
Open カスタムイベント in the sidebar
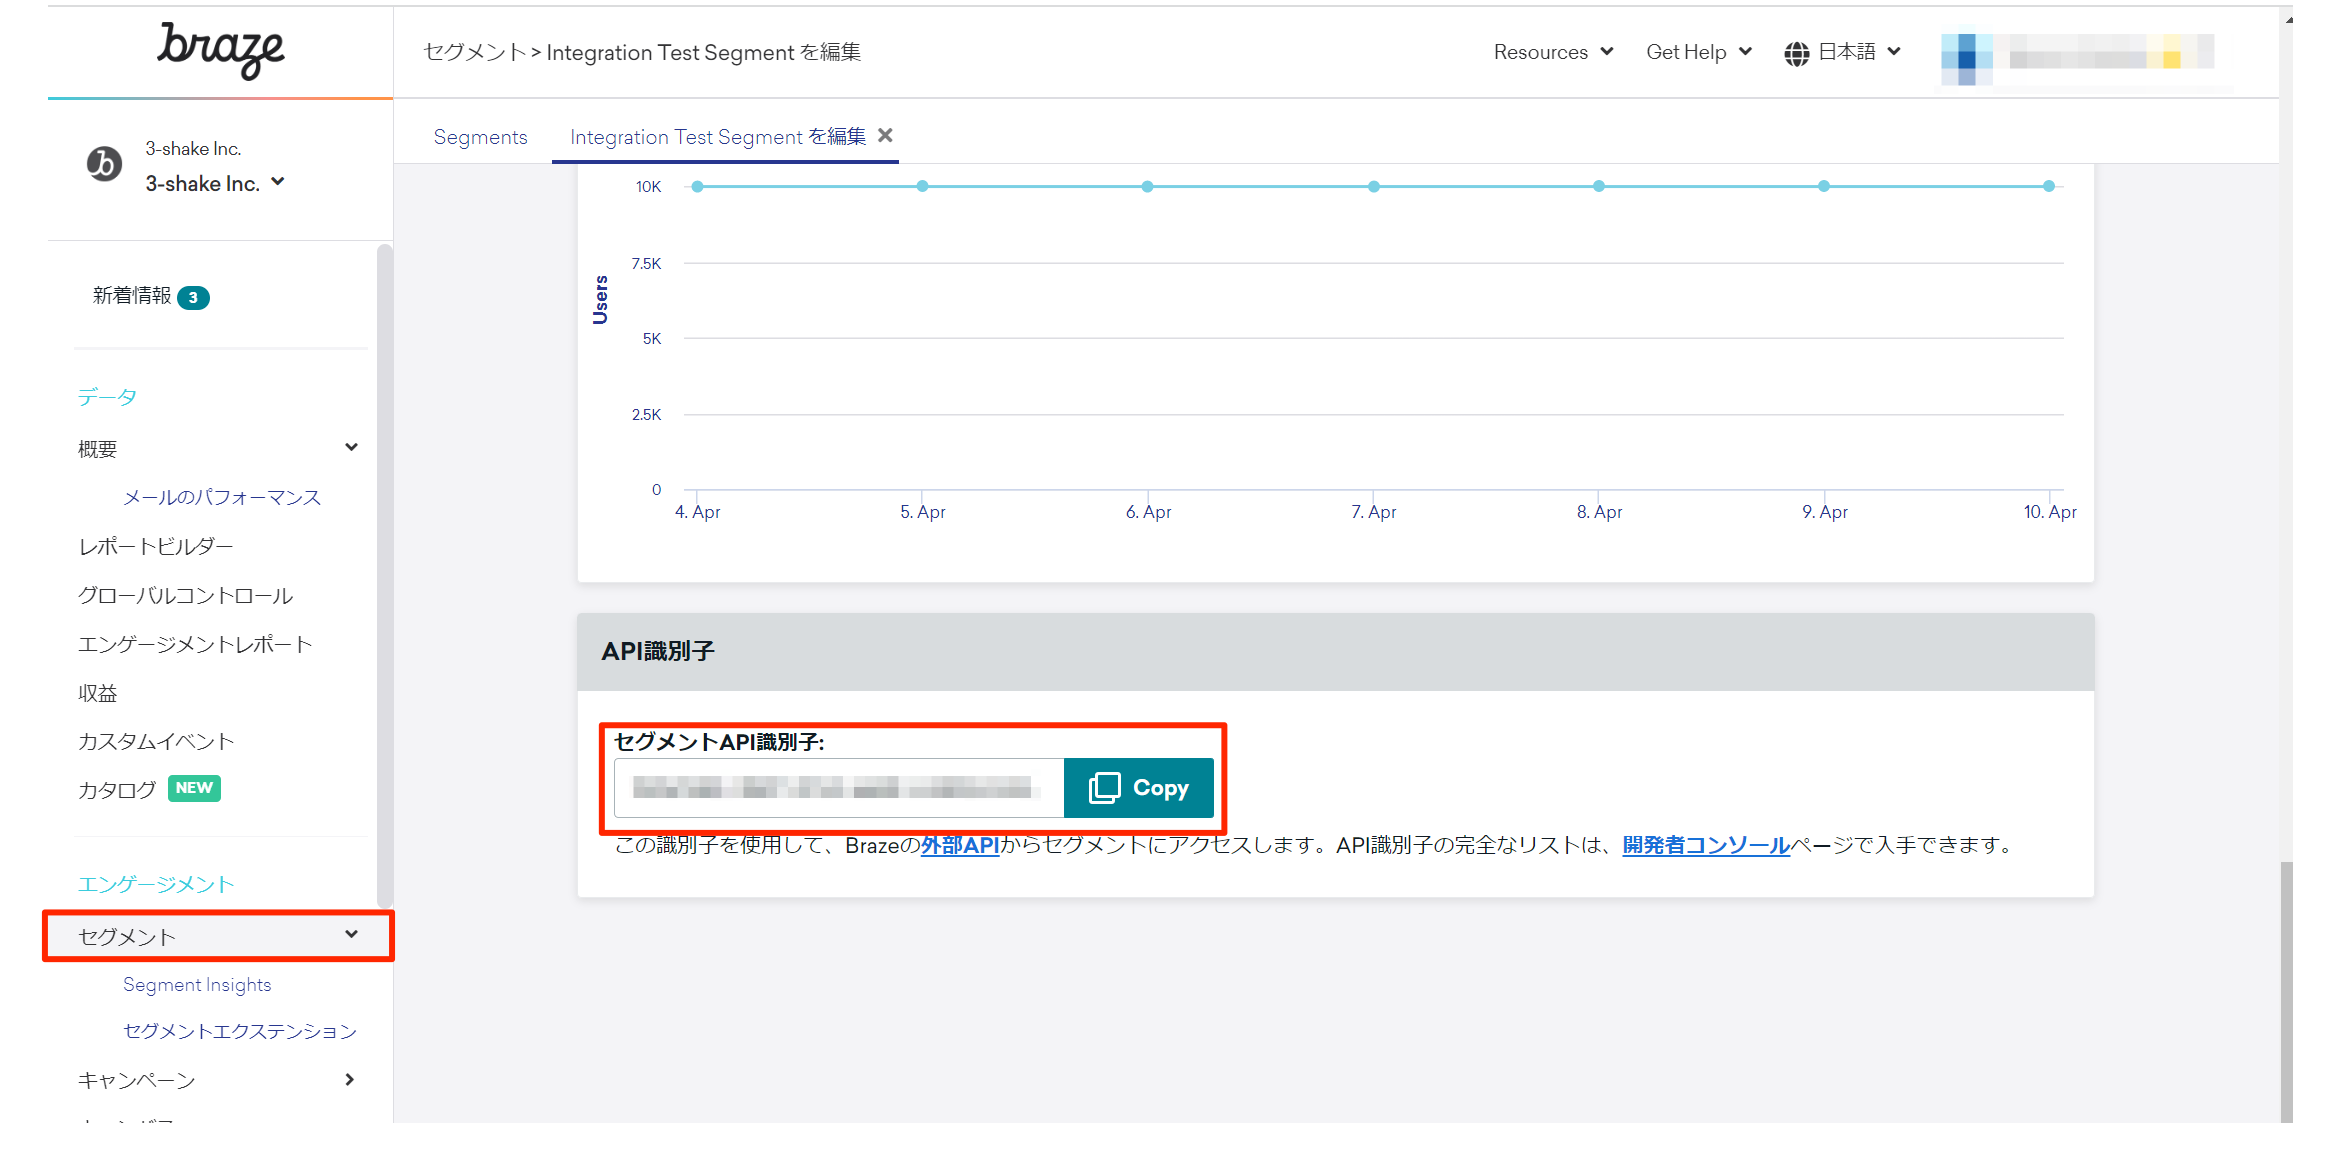(156, 741)
